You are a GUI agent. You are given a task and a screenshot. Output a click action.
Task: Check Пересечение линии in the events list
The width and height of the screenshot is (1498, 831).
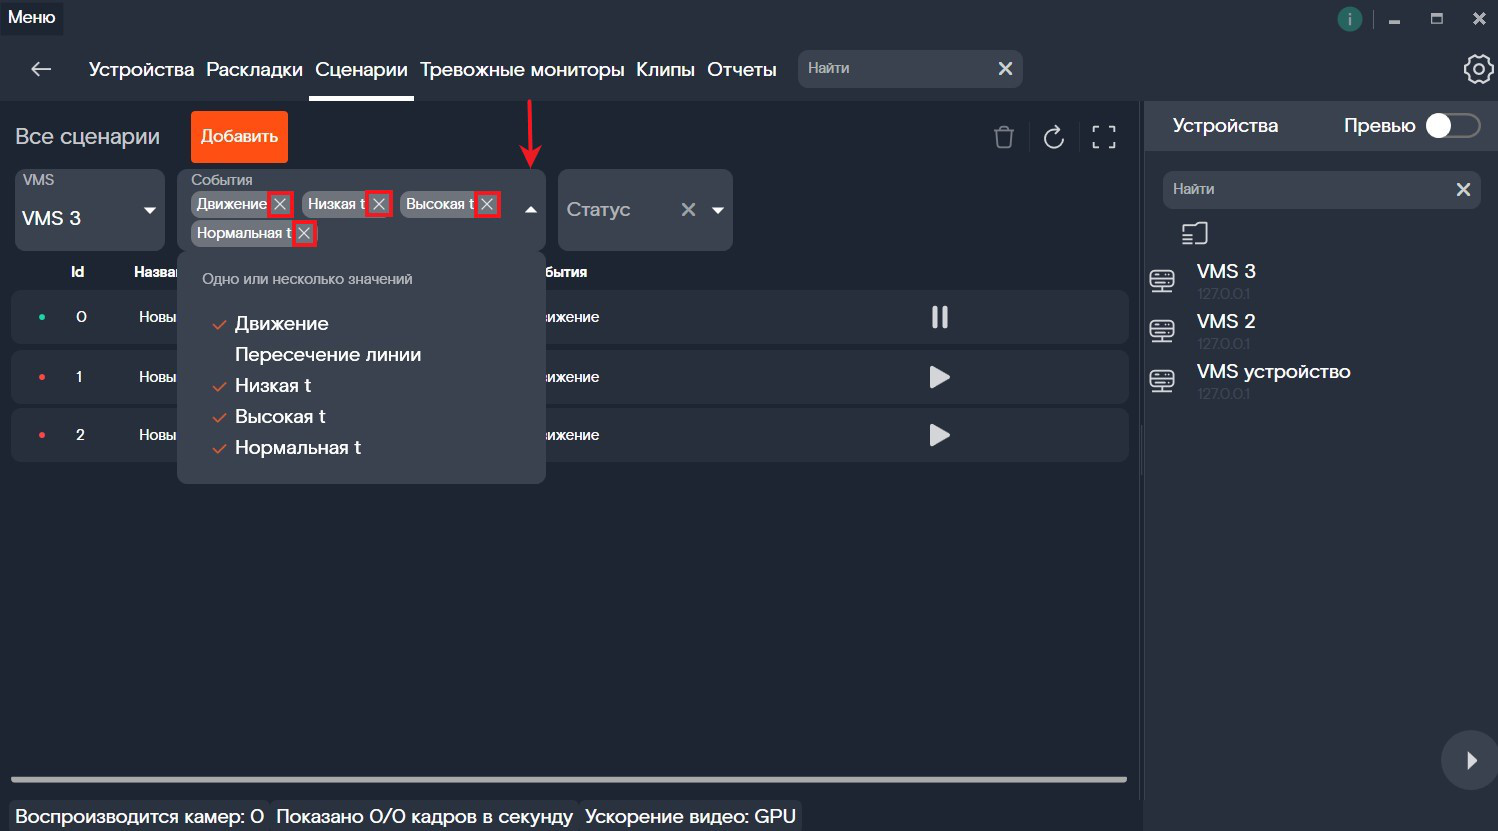[x=328, y=355]
